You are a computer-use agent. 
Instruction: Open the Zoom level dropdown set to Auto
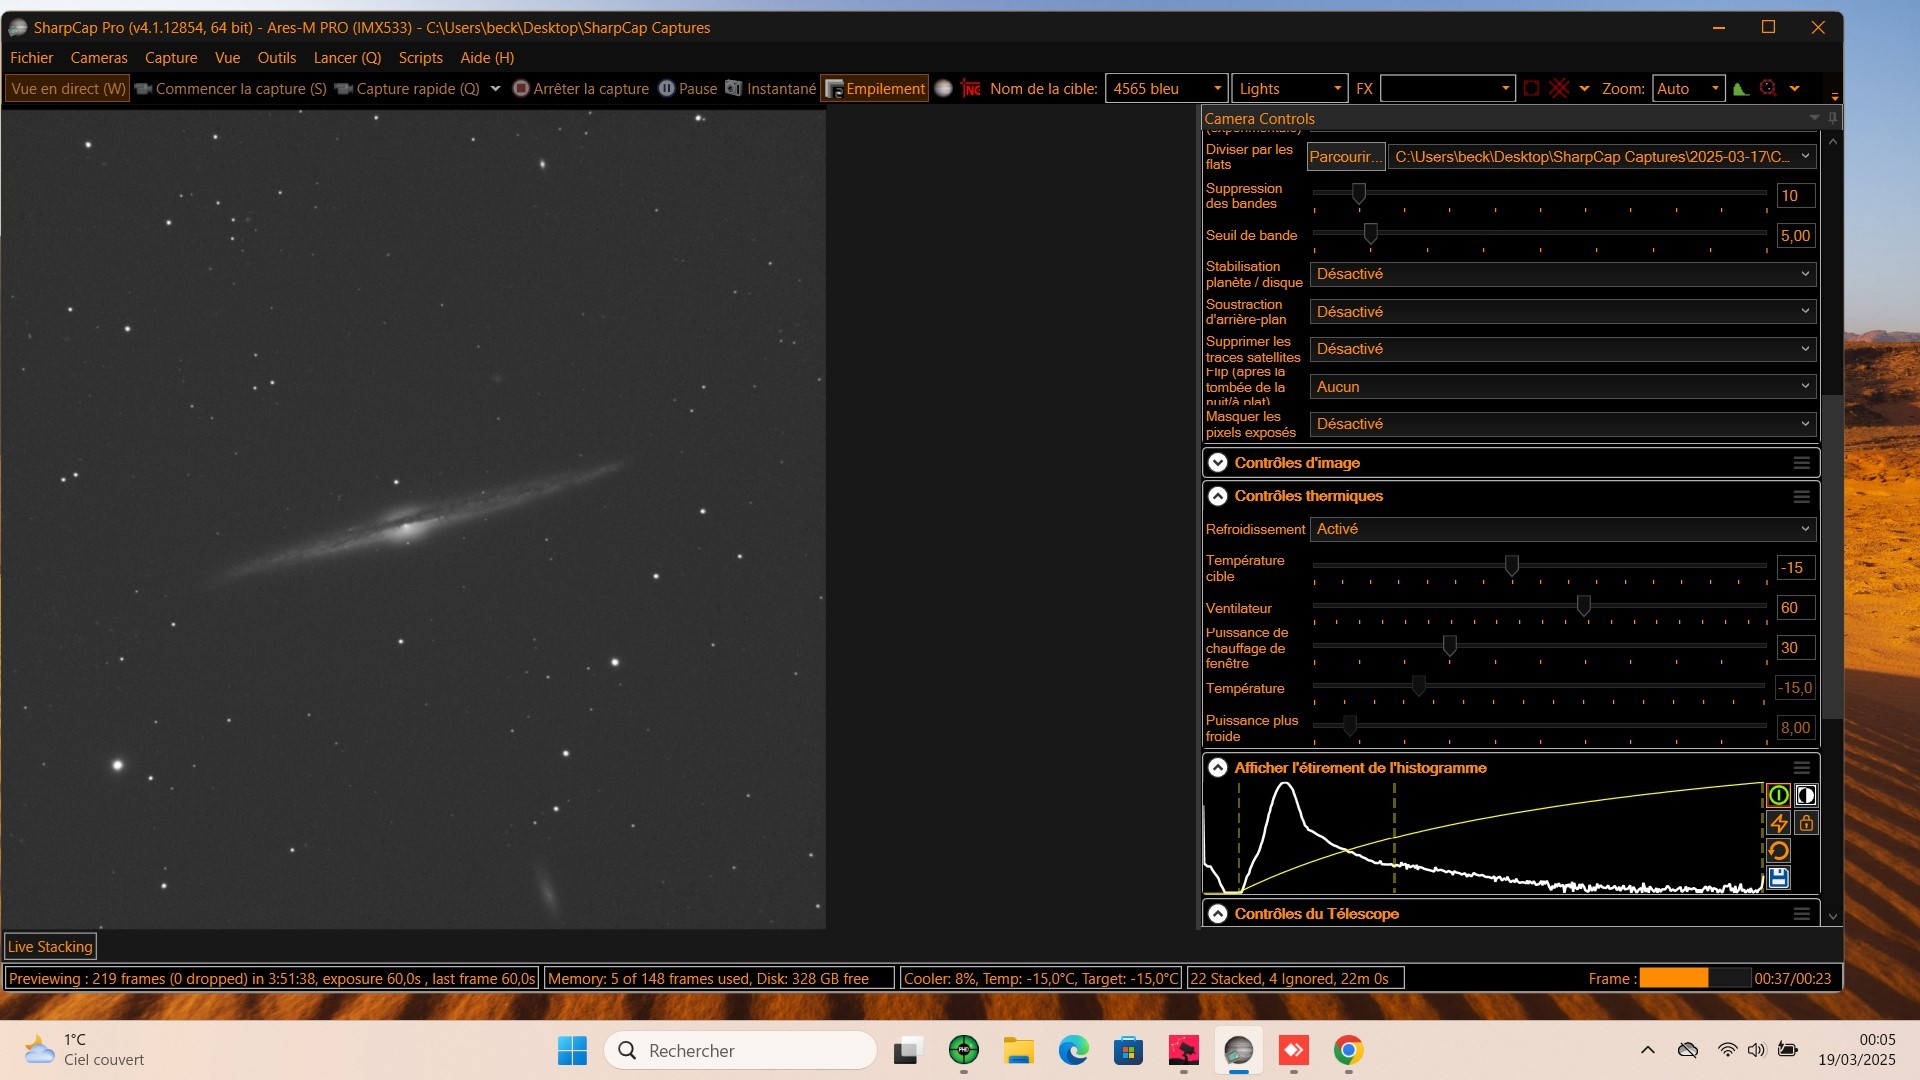pyautogui.click(x=1688, y=88)
